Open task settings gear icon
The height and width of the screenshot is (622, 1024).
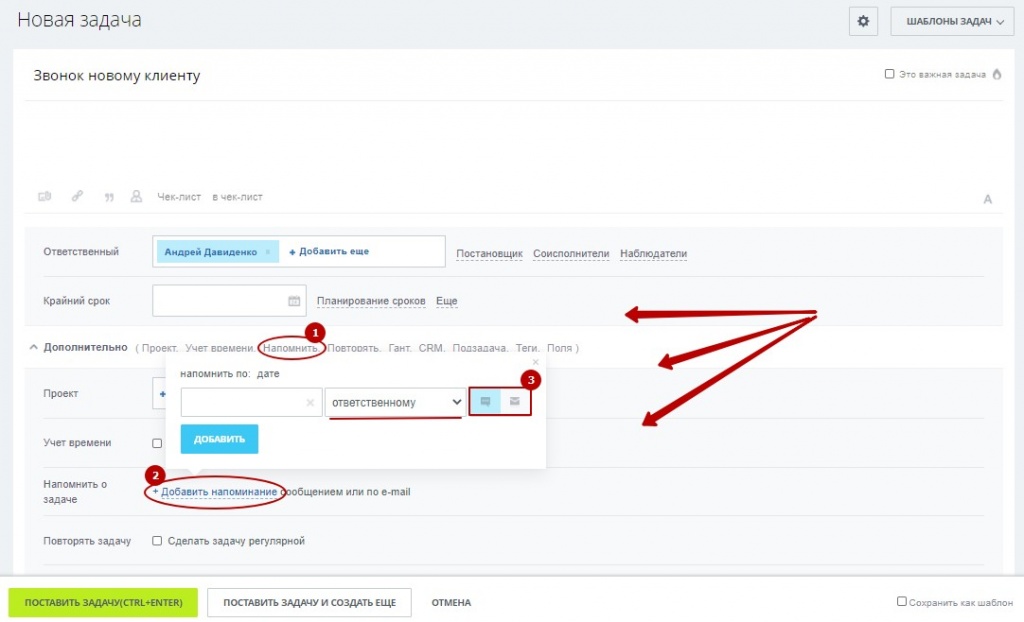pyautogui.click(x=863, y=22)
